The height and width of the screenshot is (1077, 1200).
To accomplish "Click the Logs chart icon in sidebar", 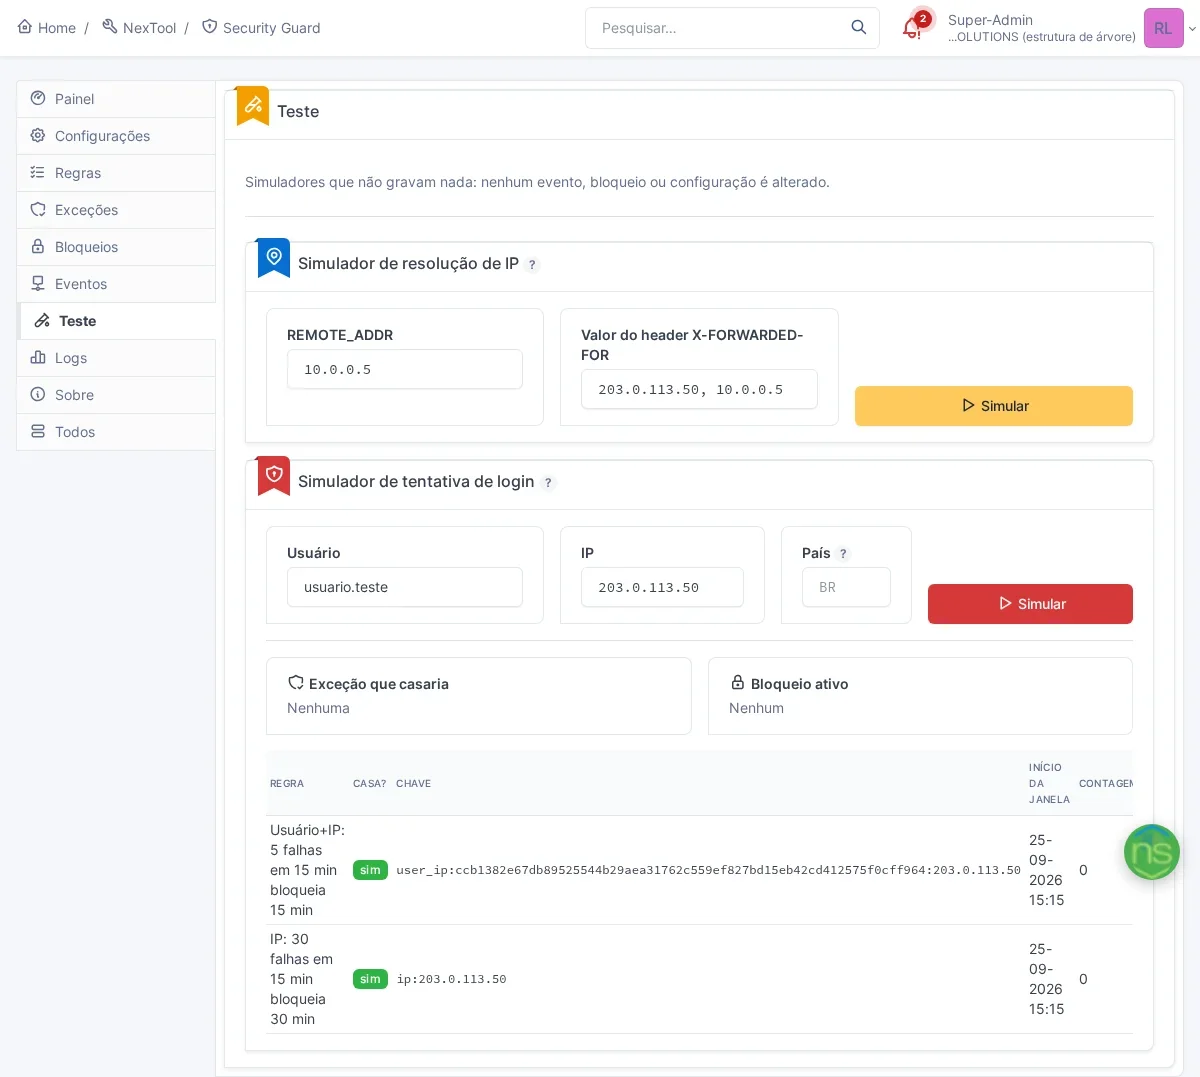I will (x=38, y=357).
